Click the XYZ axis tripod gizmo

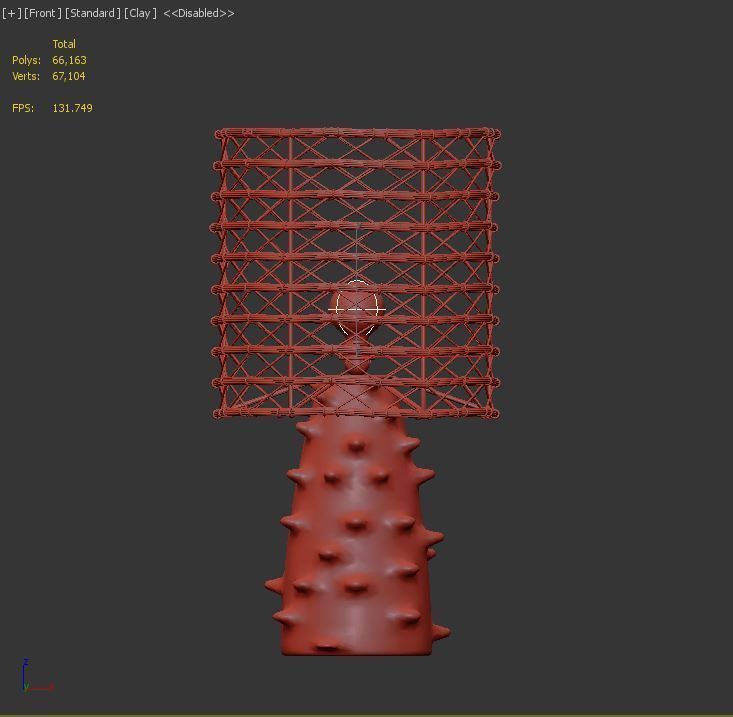[x=37, y=675]
